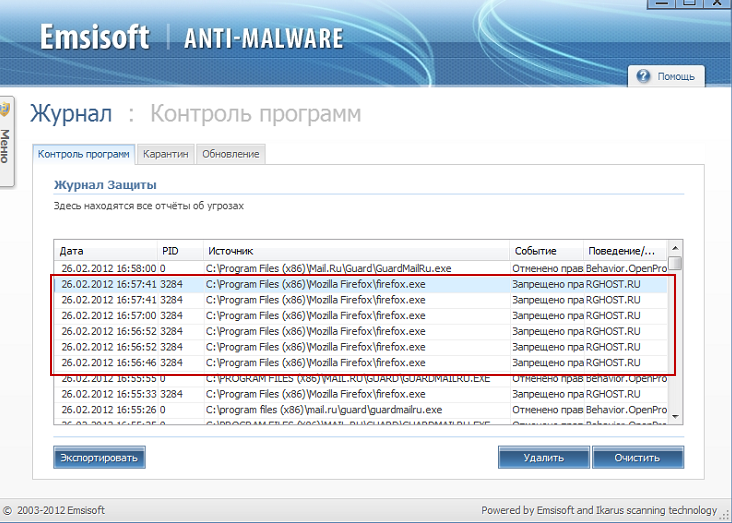Click firefox.exe path in the 16:57:00 row
The height and width of the screenshot is (523, 732).
pyautogui.click(x=316, y=316)
